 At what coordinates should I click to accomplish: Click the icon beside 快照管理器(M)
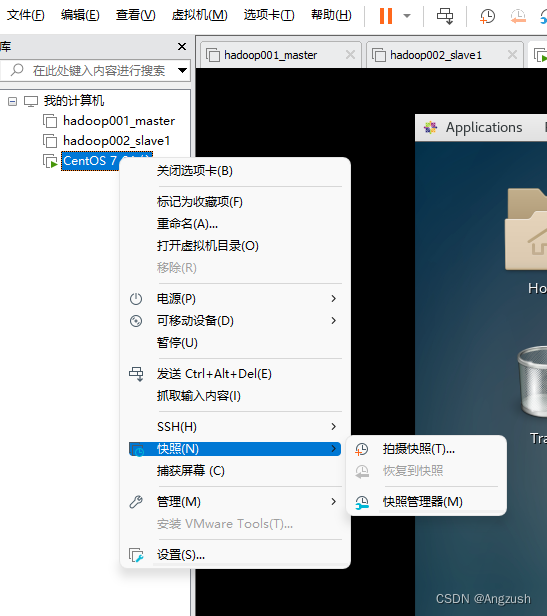click(x=362, y=502)
